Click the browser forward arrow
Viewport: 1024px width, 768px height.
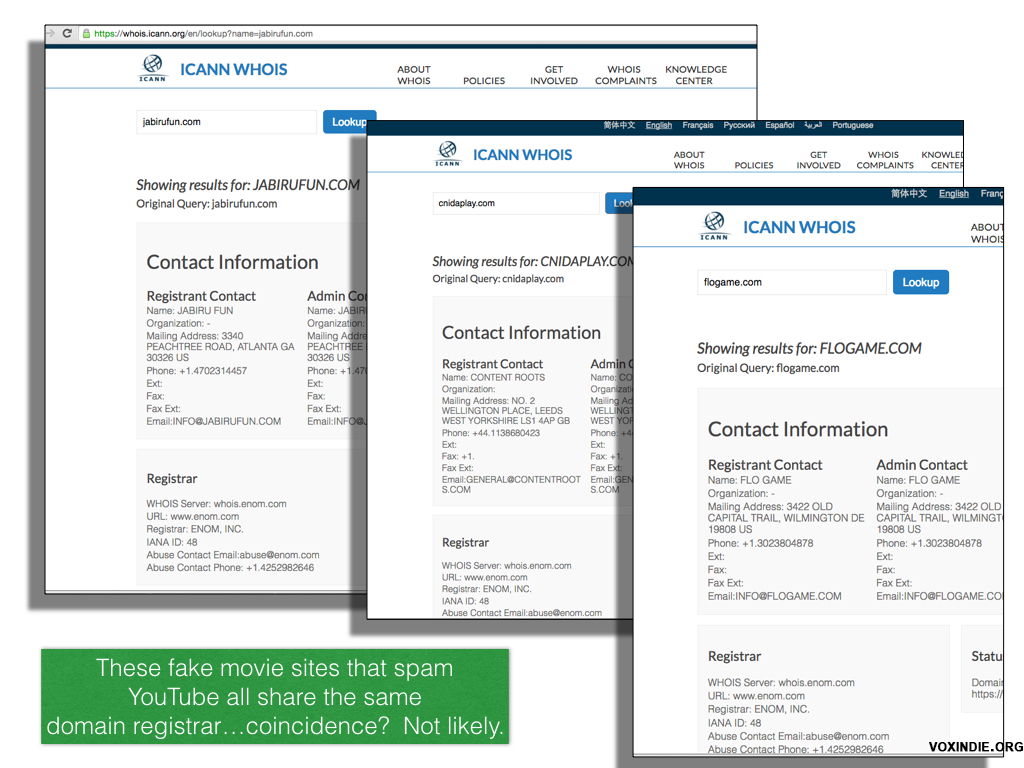[50, 33]
